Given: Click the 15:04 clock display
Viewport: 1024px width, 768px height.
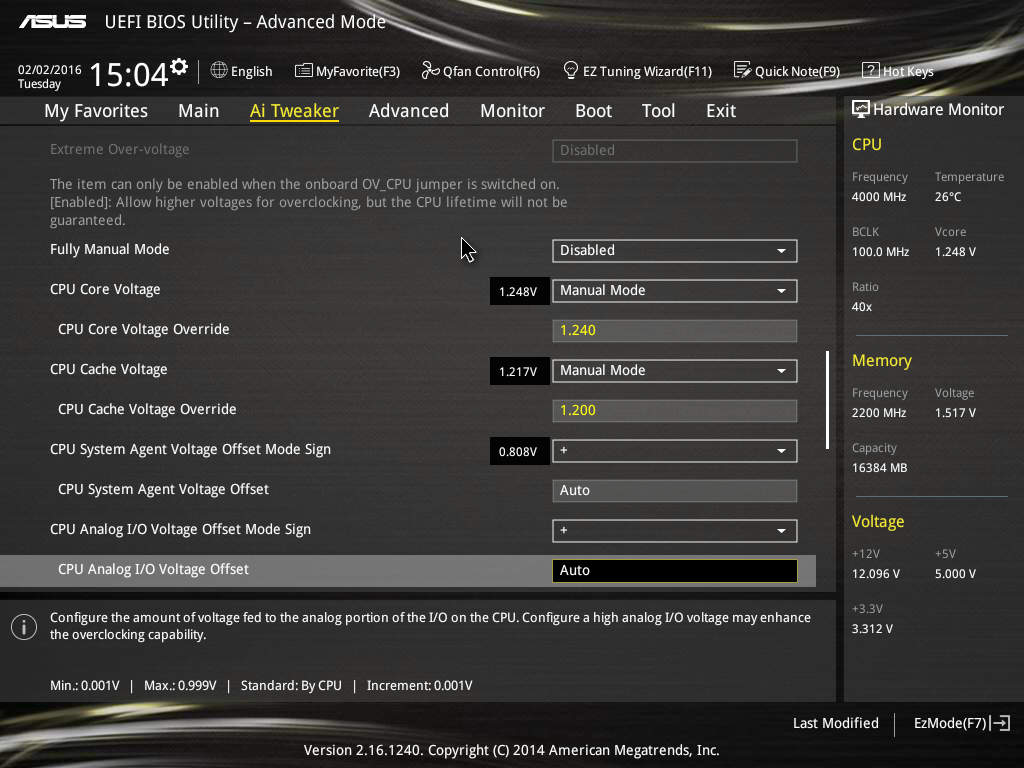Looking at the screenshot, I should [129, 74].
